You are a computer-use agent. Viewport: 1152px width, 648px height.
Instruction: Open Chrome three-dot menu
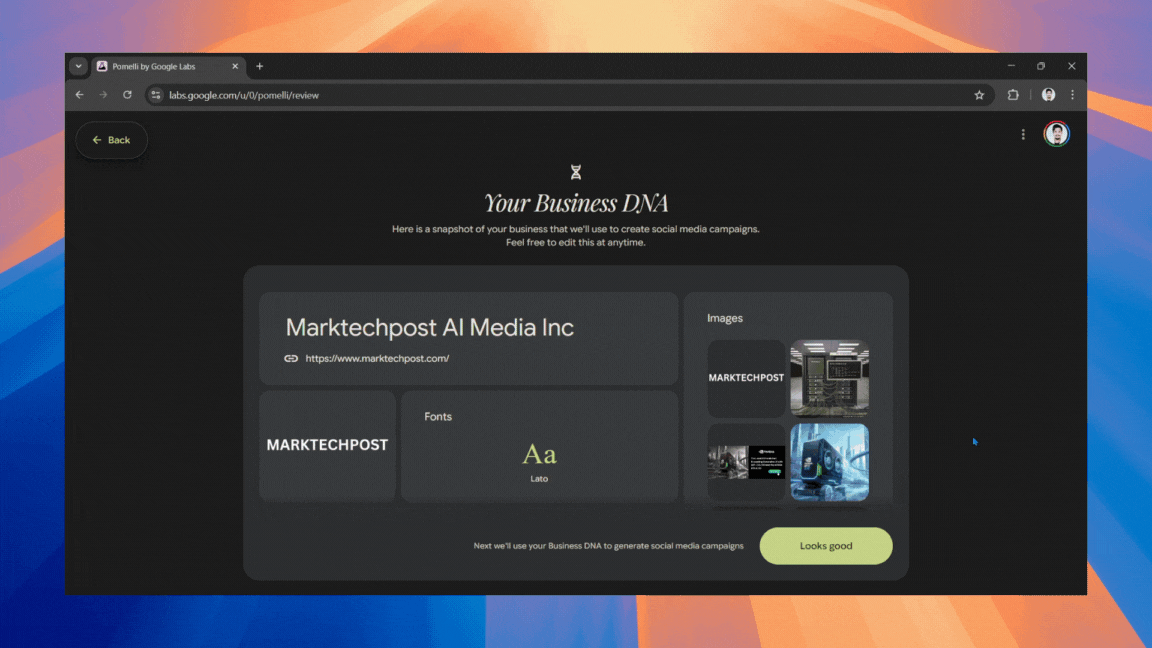pyautogui.click(x=1073, y=95)
